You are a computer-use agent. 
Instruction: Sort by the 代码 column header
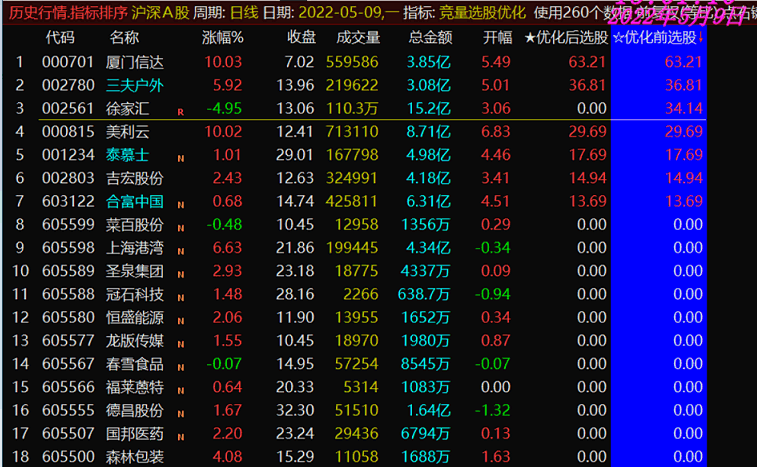tap(60, 38)
